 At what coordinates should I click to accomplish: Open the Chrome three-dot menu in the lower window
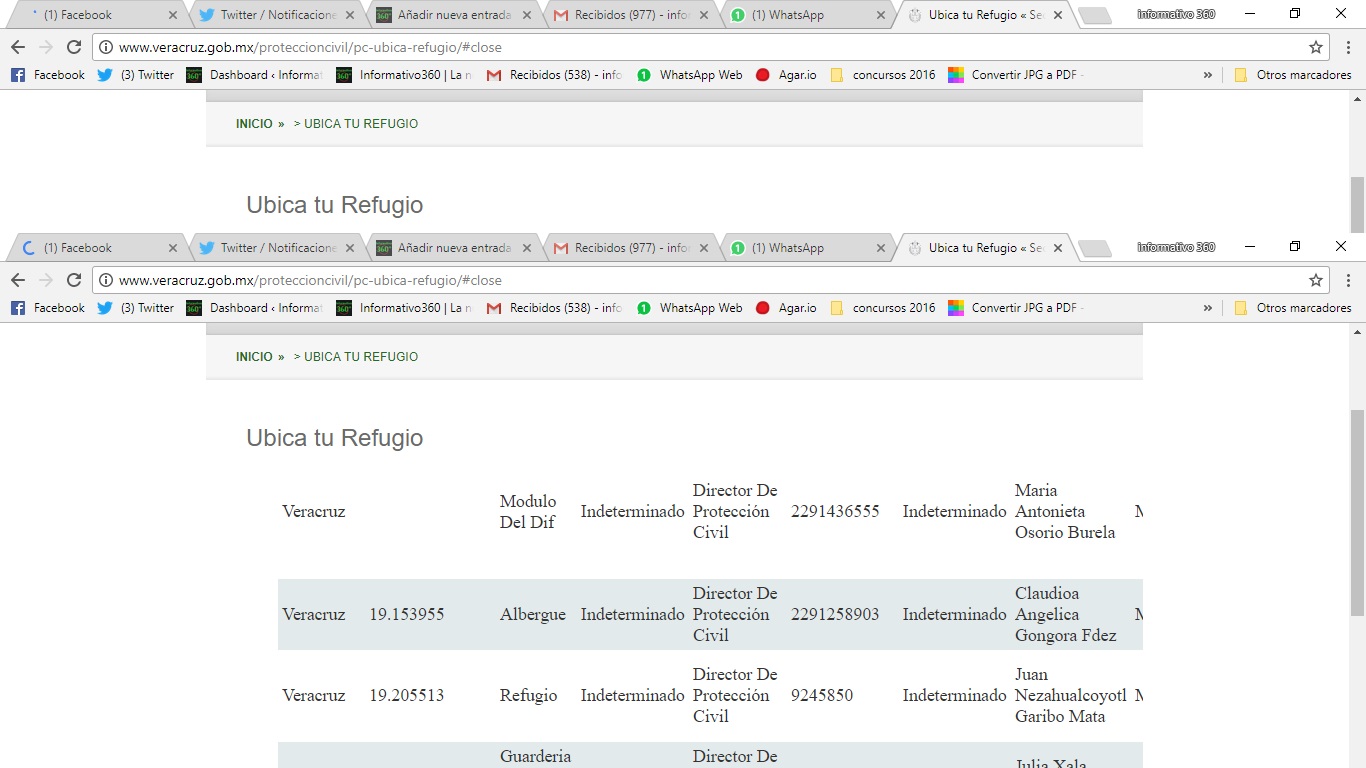pyautogui.click(x=1348, y=281)
